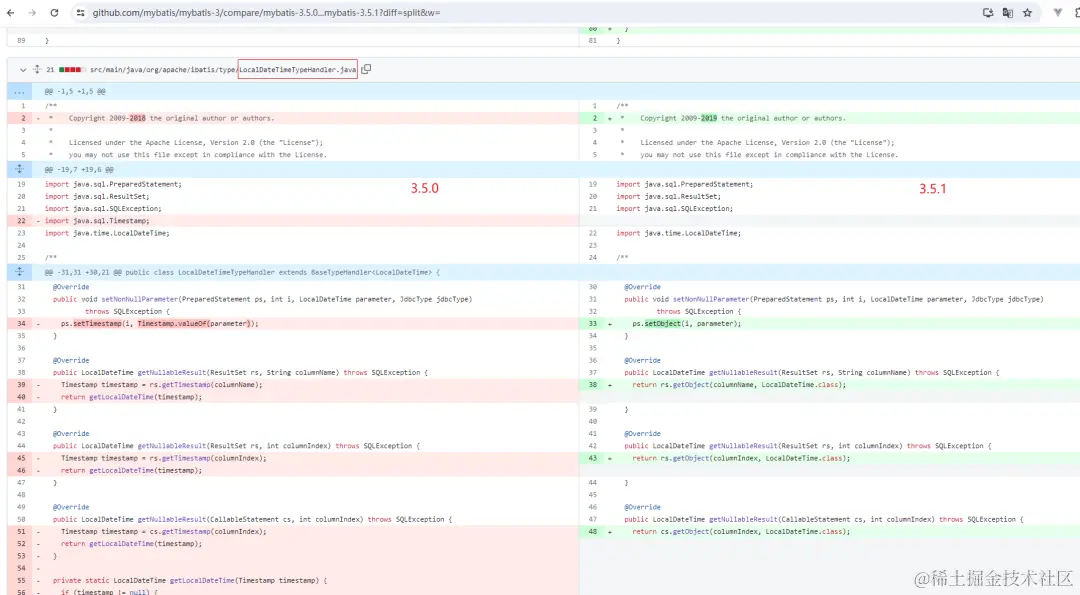Click the diffstat squares next to 21
Viewport: 1080px width, 595px height.
click(x=70, y=70)
